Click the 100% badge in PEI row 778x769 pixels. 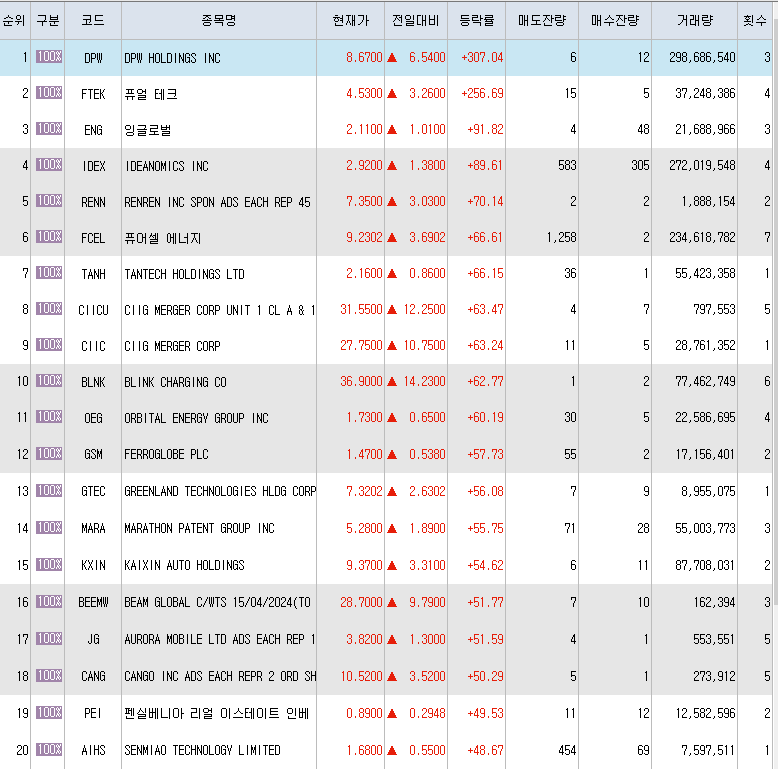[x=49, y=712]
